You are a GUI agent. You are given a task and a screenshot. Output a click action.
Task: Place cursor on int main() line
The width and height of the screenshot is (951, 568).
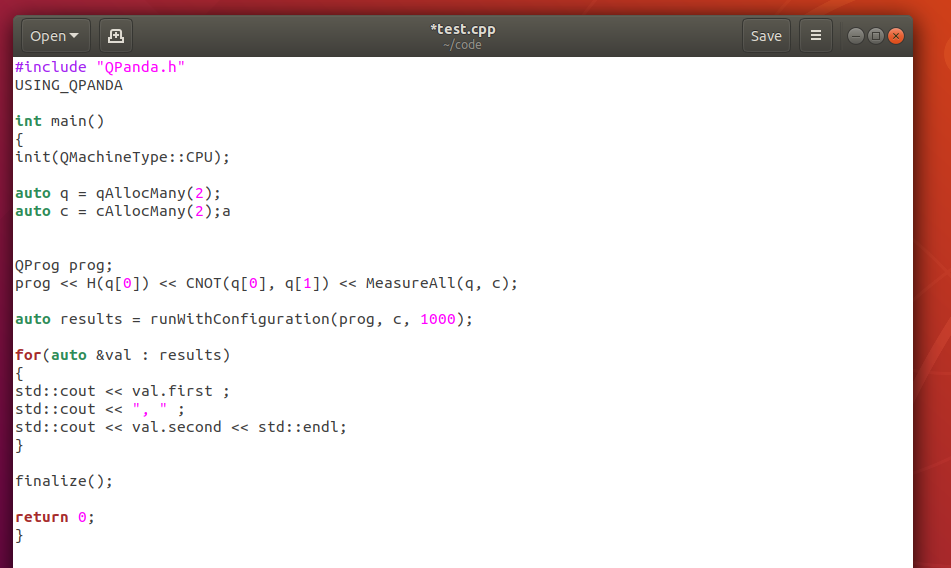tap(59, 121)
